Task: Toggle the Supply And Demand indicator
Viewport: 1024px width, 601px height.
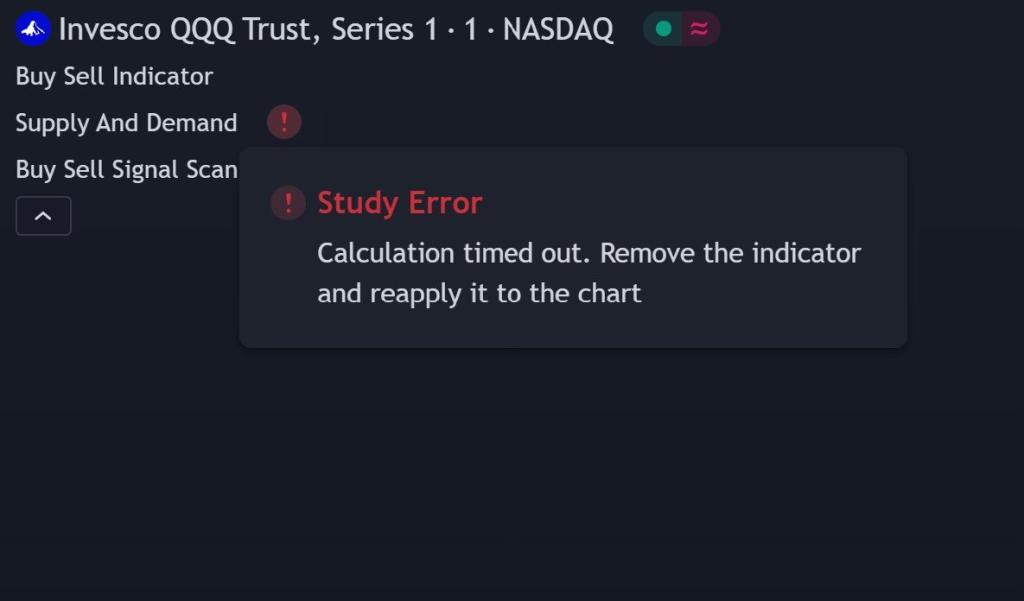Action: click(x=126, y=122)
